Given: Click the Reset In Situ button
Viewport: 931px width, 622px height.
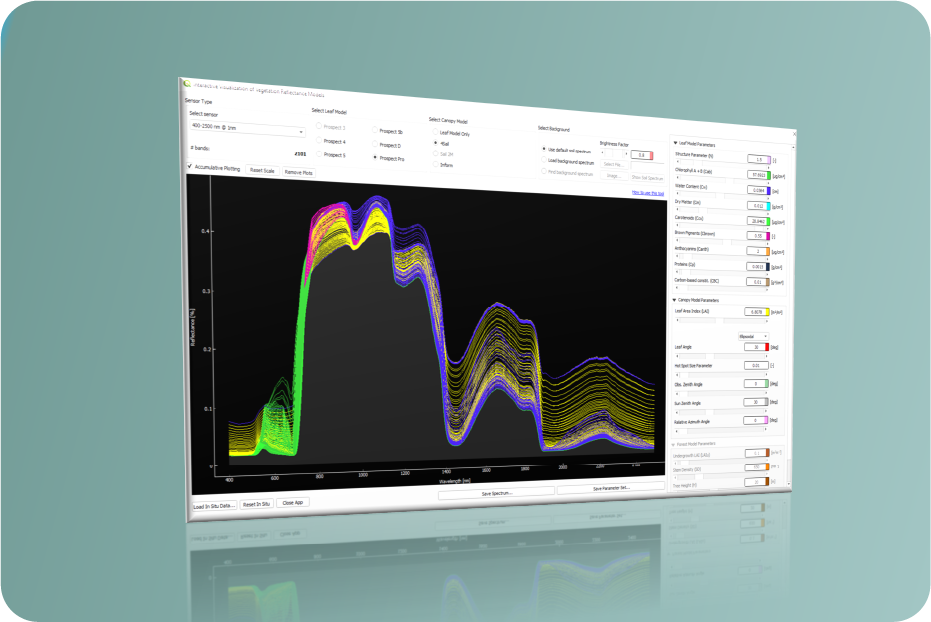Looking at the screenshot, I should click(x=256, y=504).
